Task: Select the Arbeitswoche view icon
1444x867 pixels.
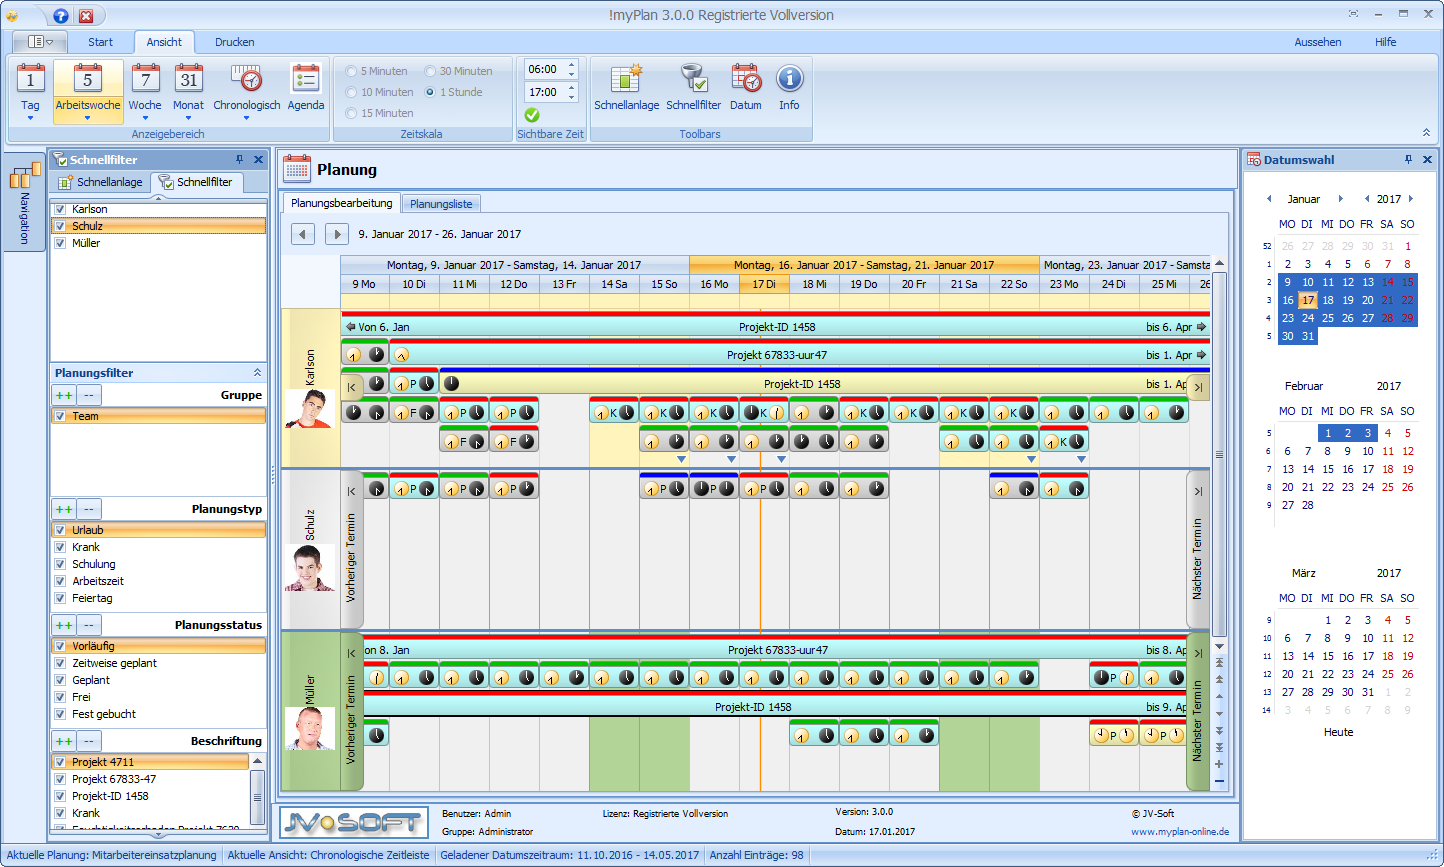Action: [x=88, y=80]
